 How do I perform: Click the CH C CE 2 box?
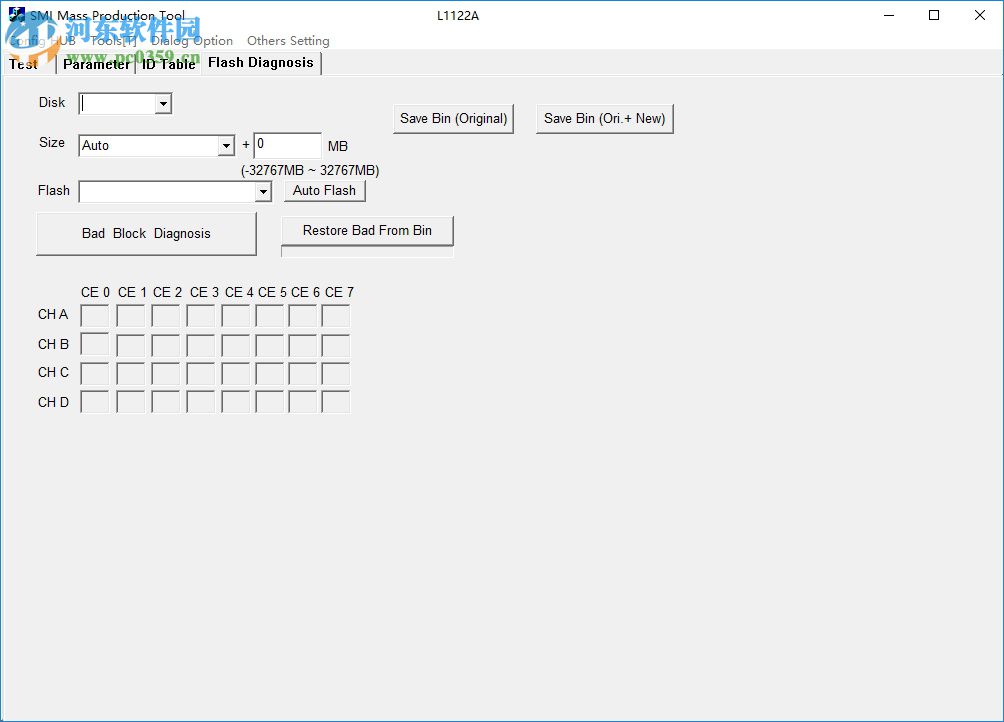[x=166, y=374]
